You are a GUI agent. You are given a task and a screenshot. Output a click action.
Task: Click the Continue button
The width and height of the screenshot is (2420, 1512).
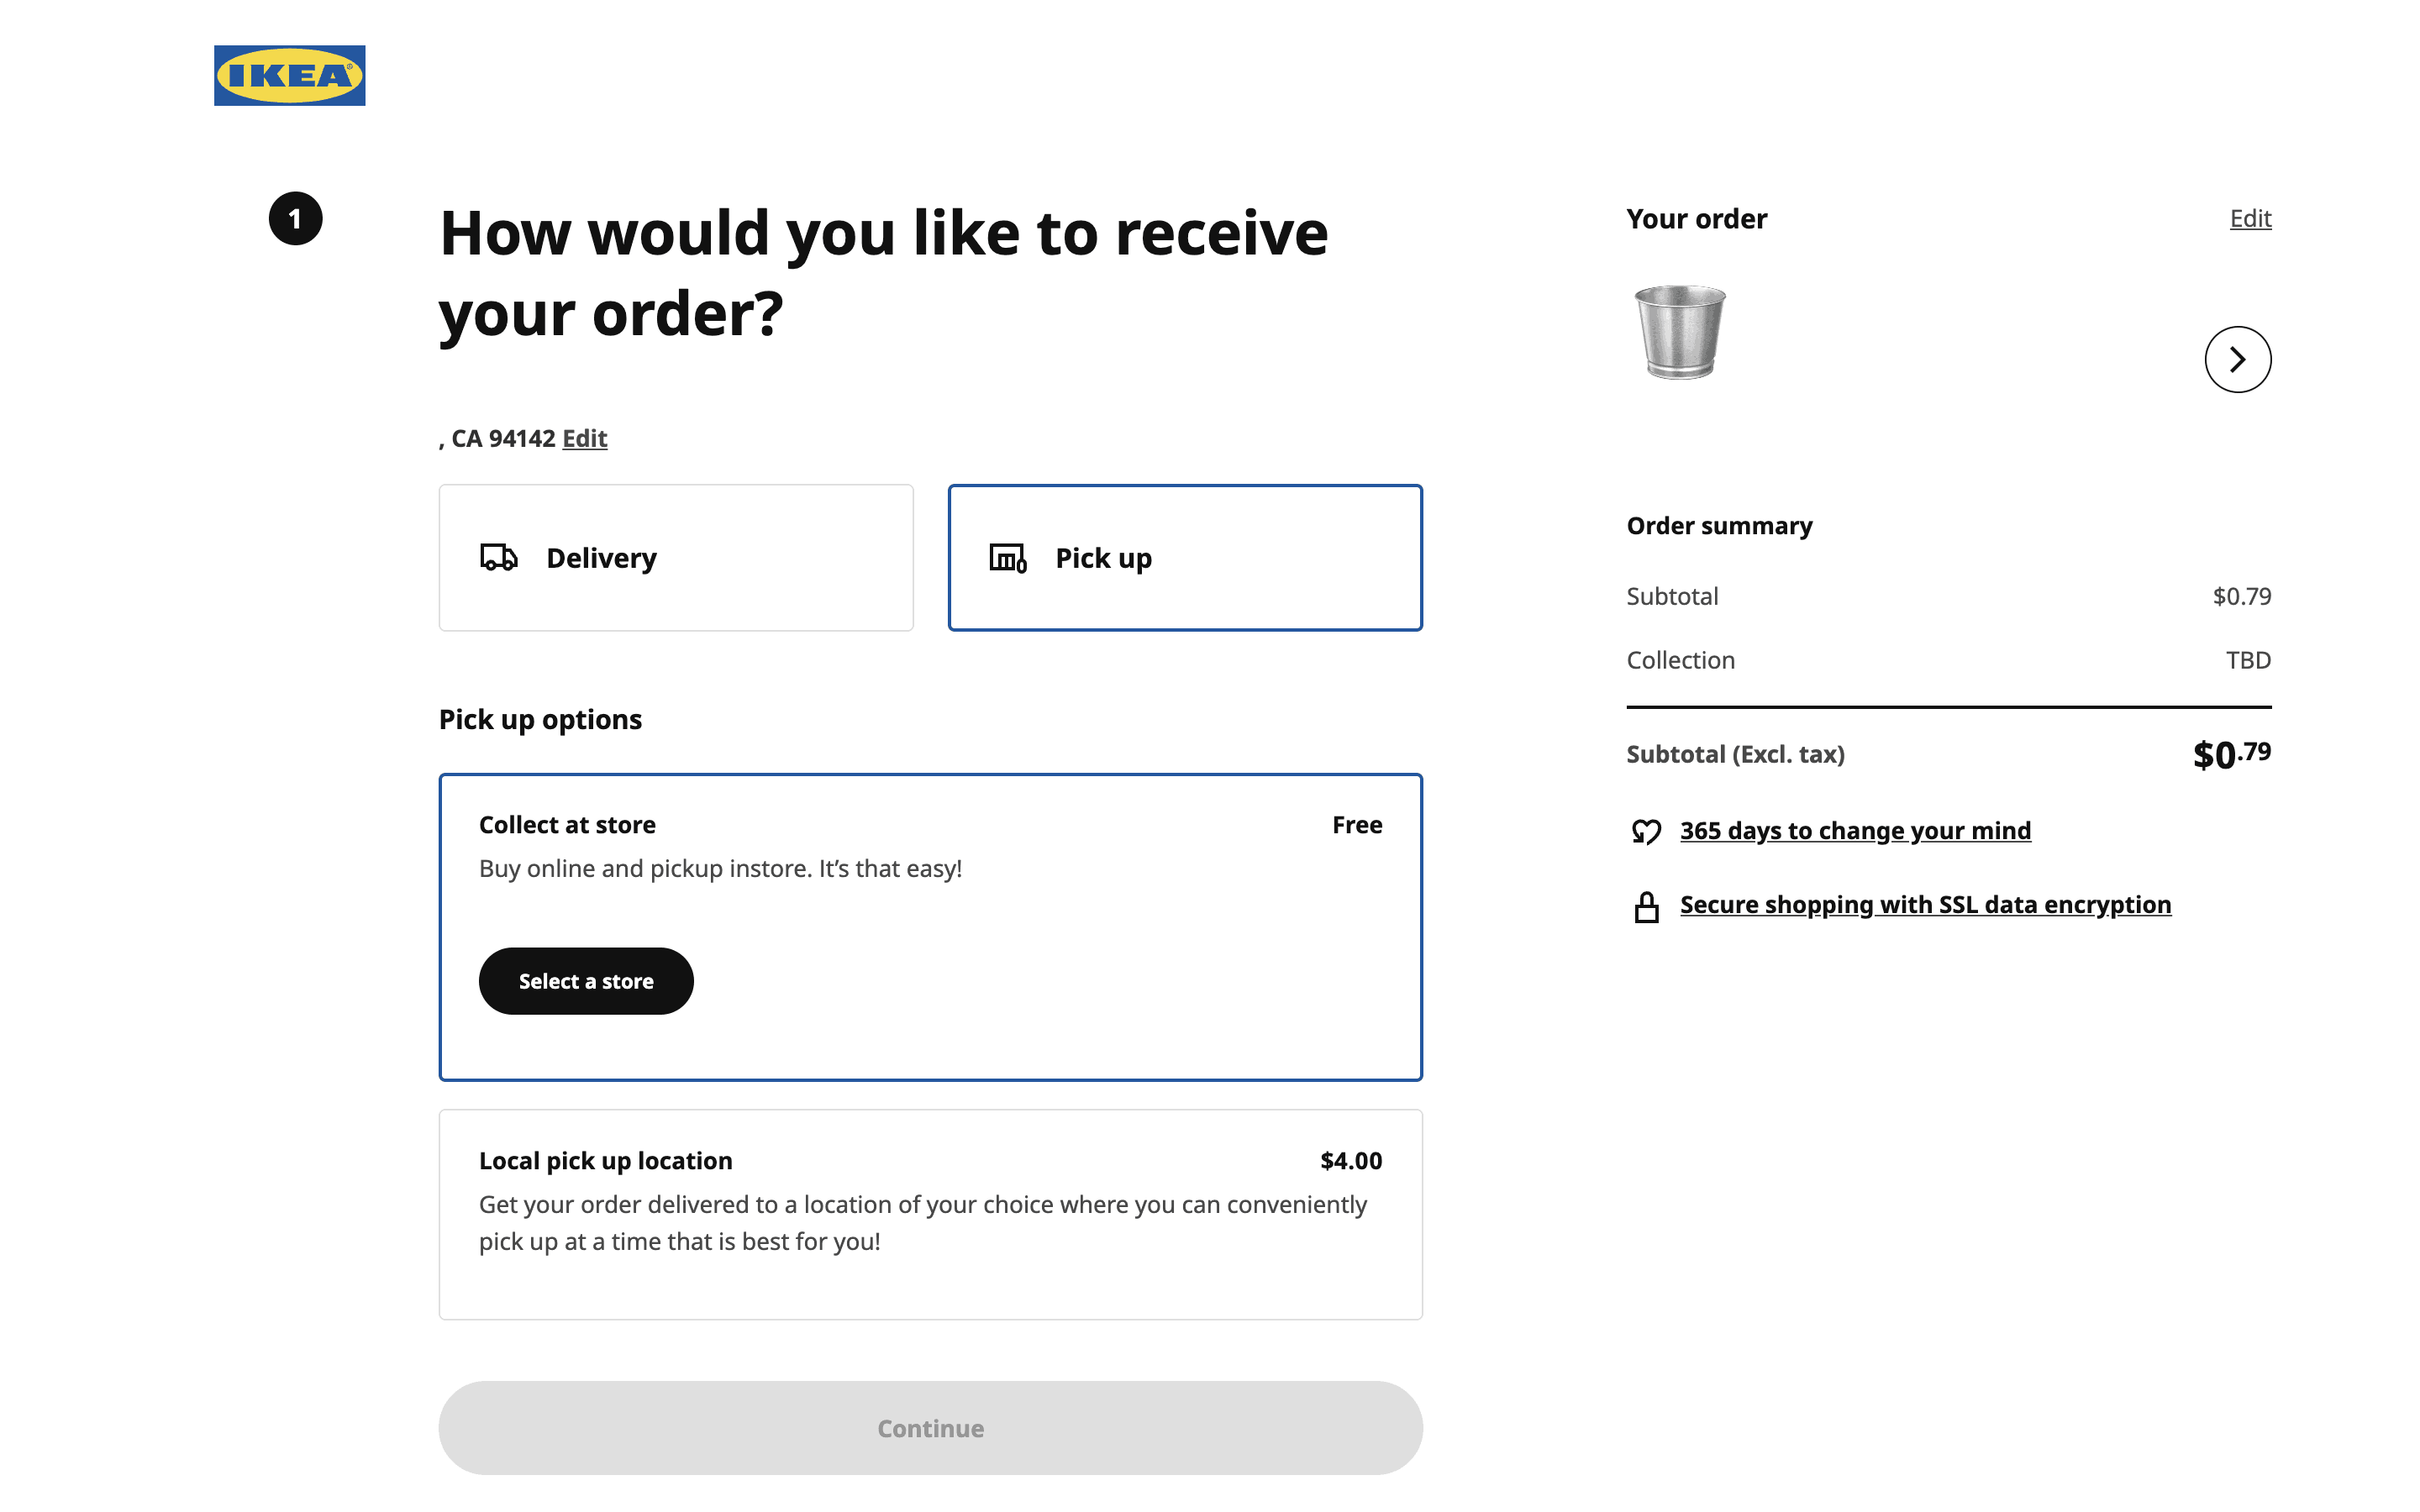(x=930, y=1427)
